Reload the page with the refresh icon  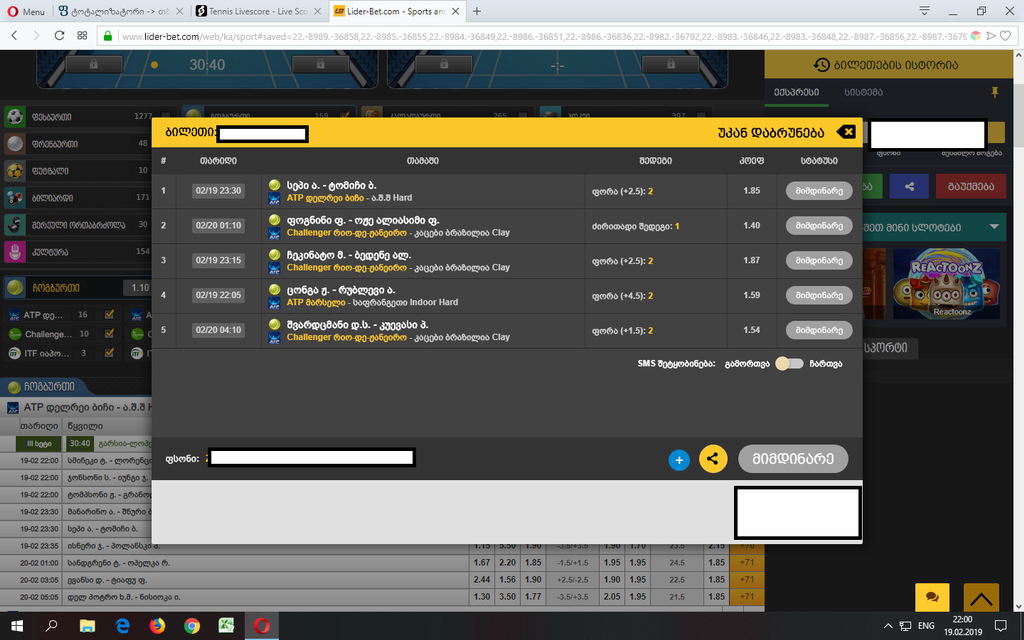pos(59,36)
